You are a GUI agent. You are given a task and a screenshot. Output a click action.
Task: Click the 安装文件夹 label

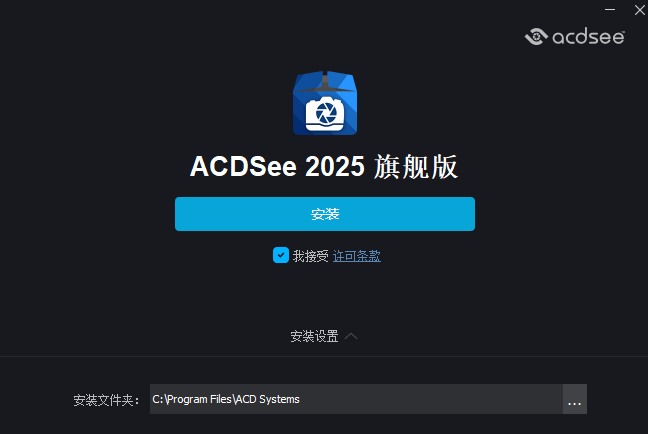[x=106, y=400]
